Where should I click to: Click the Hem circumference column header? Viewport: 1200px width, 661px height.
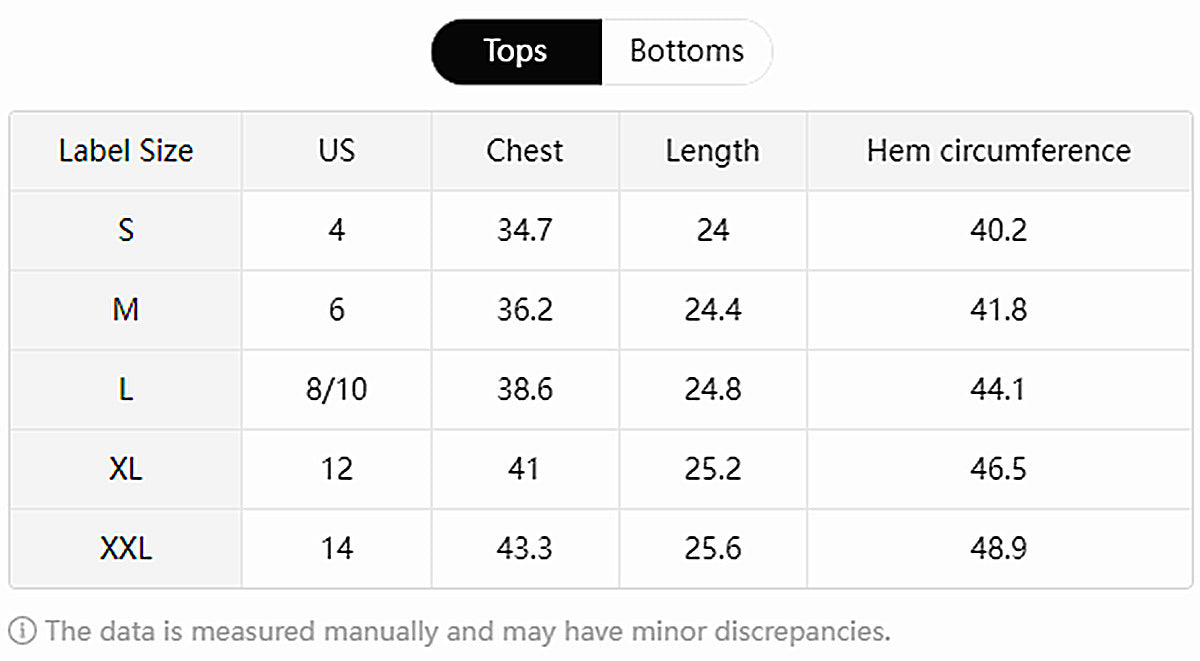click(998, 151)
